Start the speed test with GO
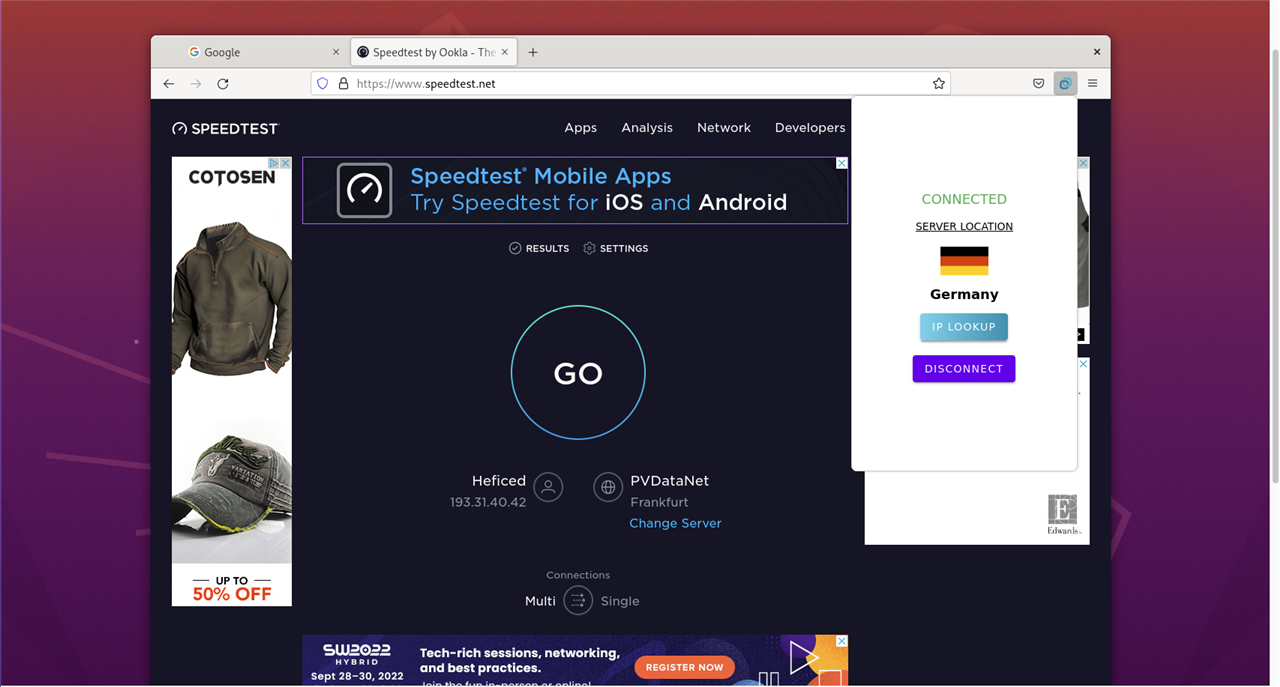The height and width of the screenshot is (687, 1280). 578,373
